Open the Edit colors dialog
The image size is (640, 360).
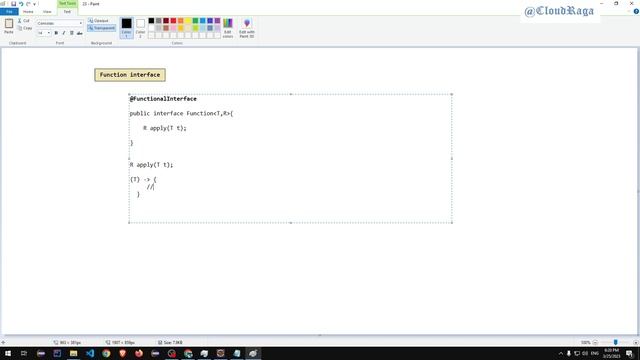[x=228, y=28]
